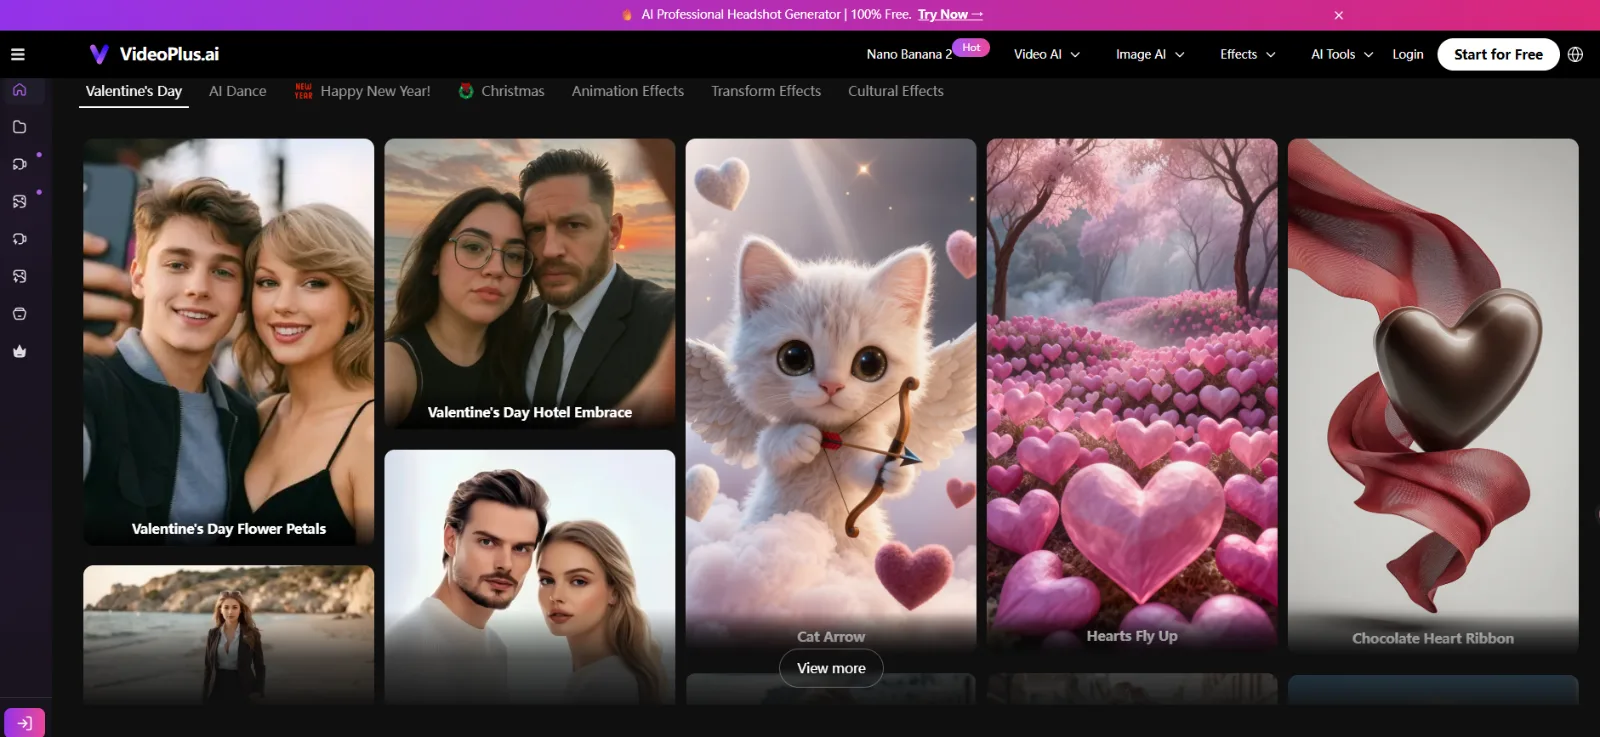1600x737 pixels.
Task: Open the globe language selector
Action: [x=1575, y=54]
